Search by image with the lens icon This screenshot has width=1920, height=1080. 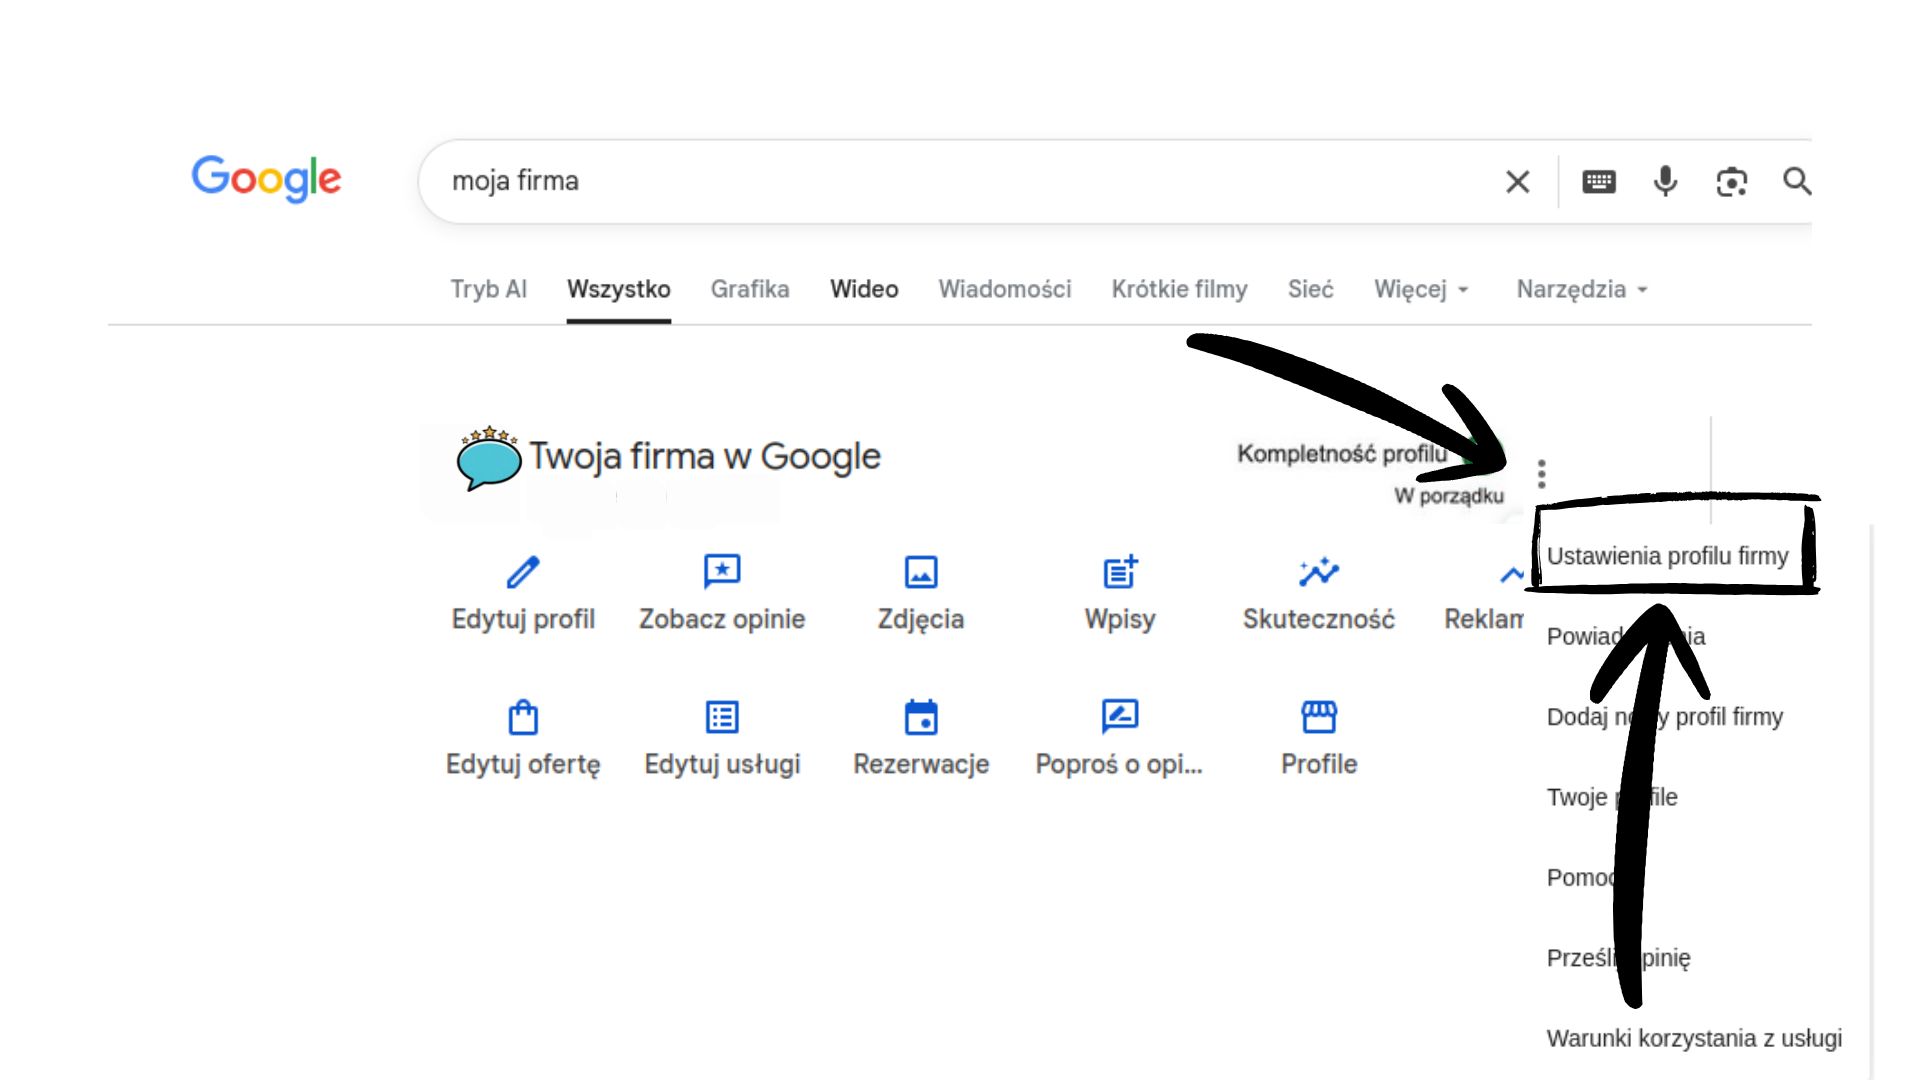coord(1731,181)
